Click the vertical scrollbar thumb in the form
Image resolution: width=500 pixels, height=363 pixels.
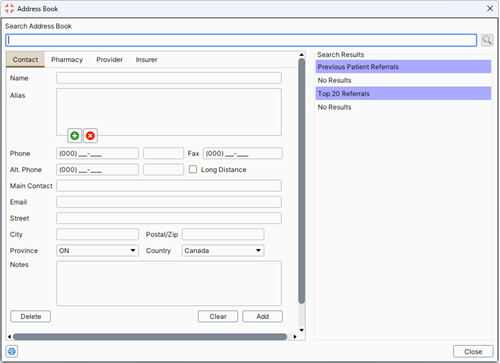coord(302,181)
